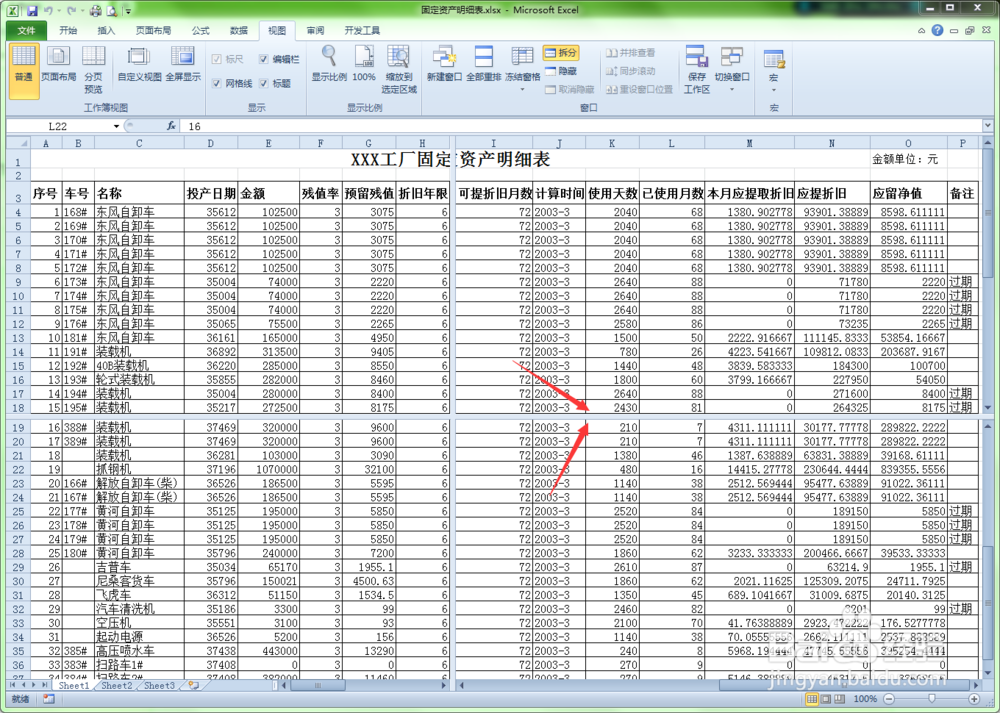Click Hide (隐藏) window button
This screenshot has height=713, width=1000.
click(x=561, y=71)
